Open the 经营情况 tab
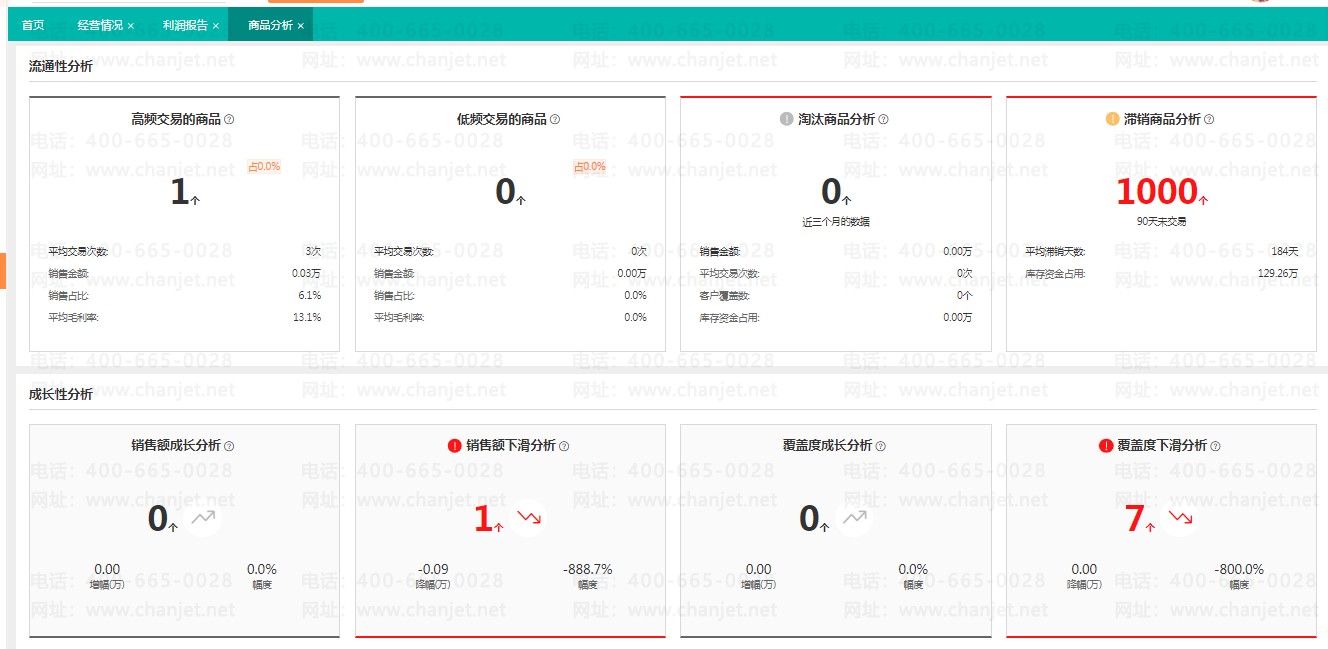Viewport: 1328px width, 649px height. click(100, 25)
